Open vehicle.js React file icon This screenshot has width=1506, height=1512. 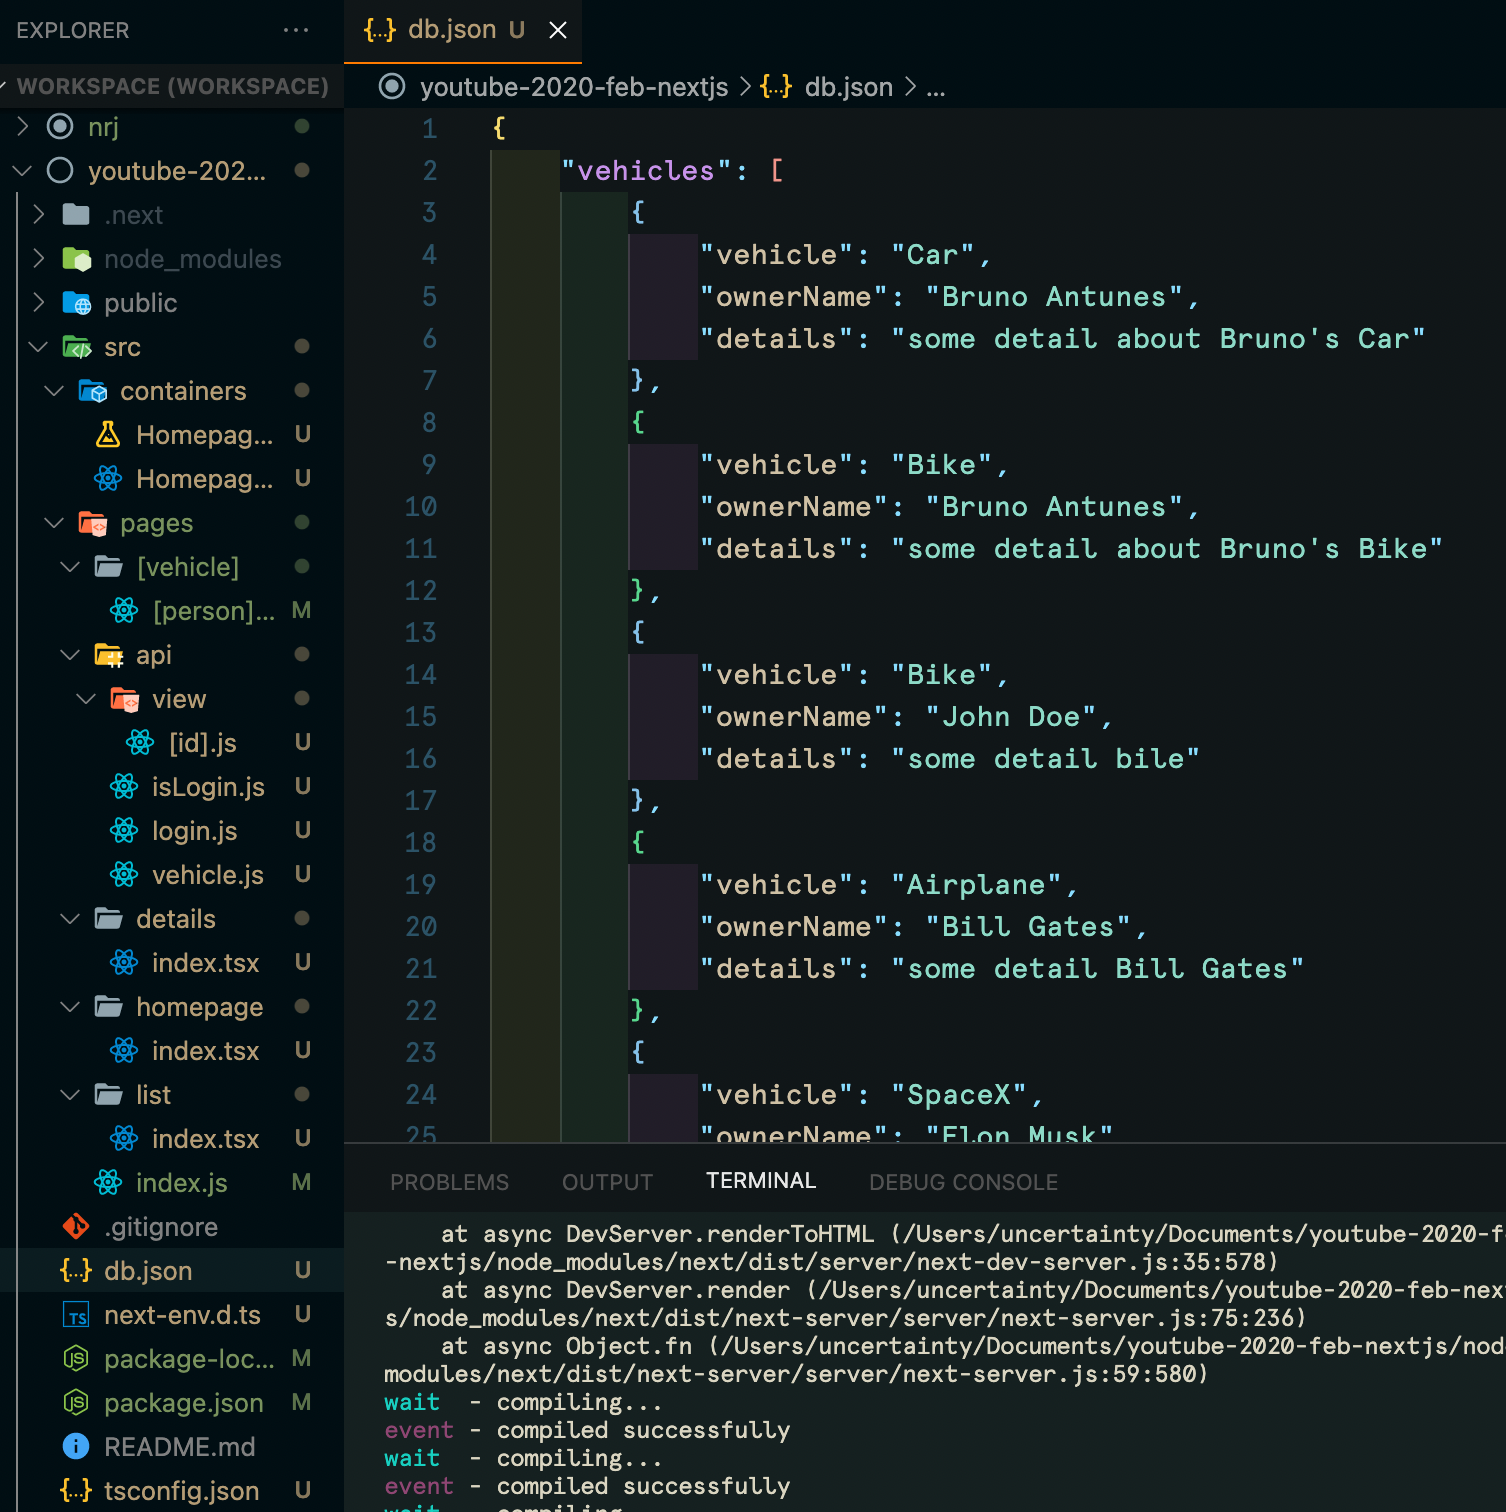tap(124, 874)
